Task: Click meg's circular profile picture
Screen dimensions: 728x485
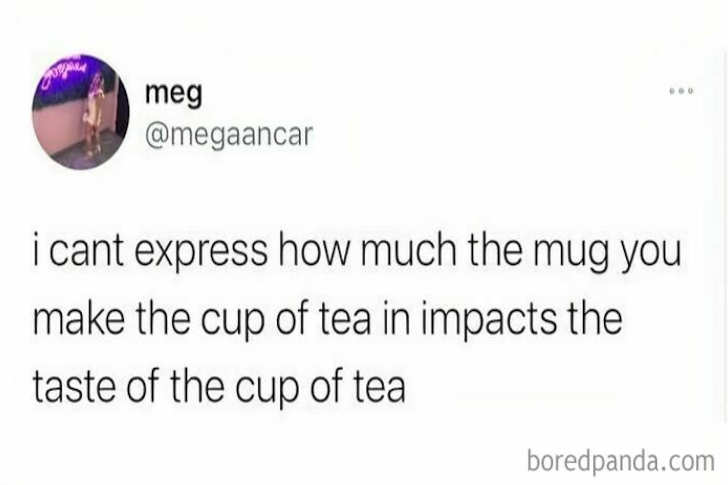Action: tap(80, 112)
